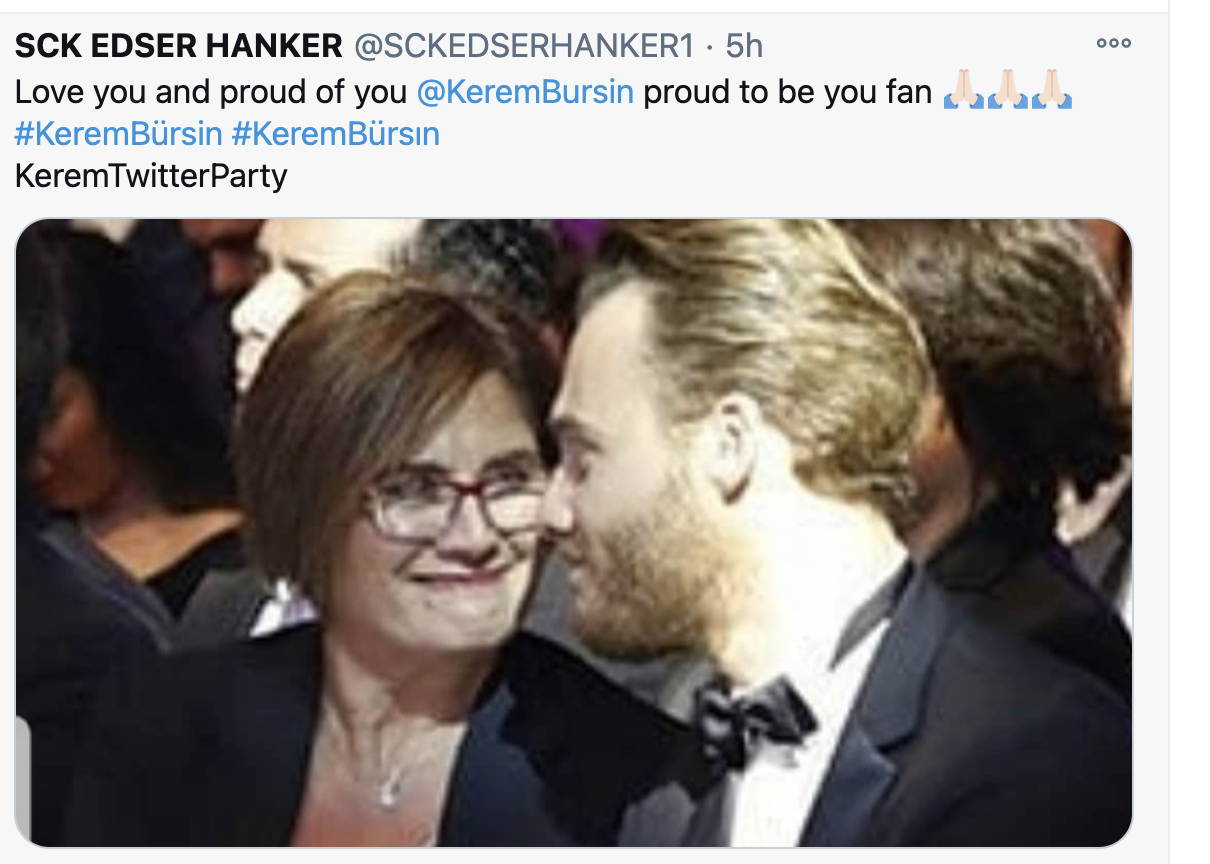Click the necklace pendant in the photo
The width and height of the screenshot is (1210, 864).
coord(390,791)
